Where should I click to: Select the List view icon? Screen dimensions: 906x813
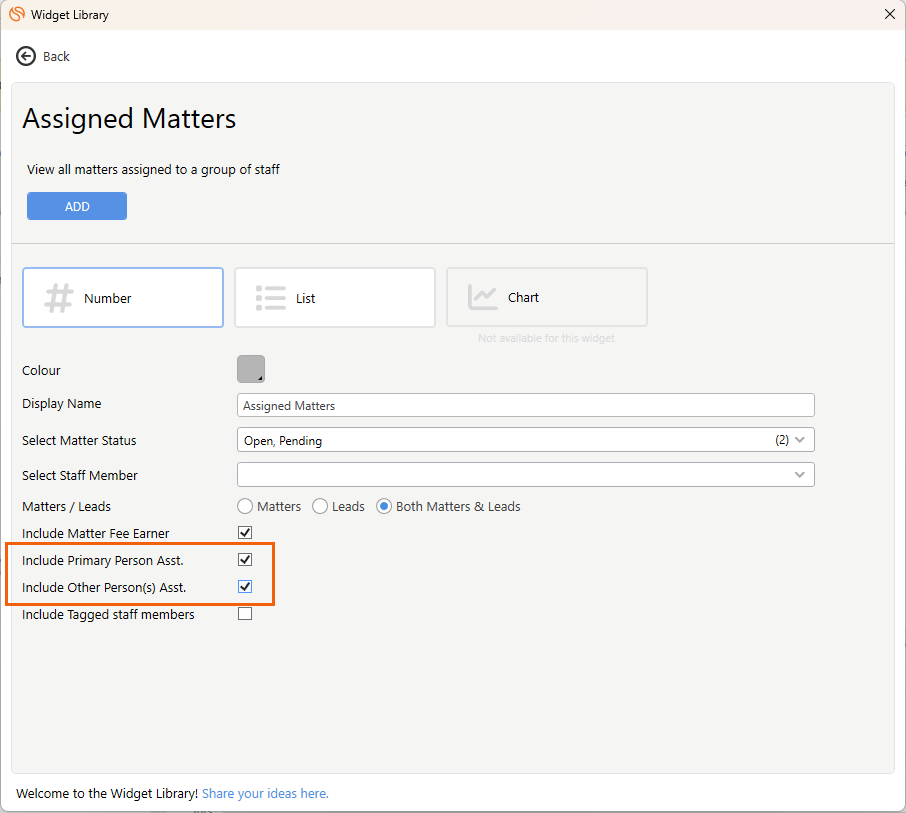[271, 298]
